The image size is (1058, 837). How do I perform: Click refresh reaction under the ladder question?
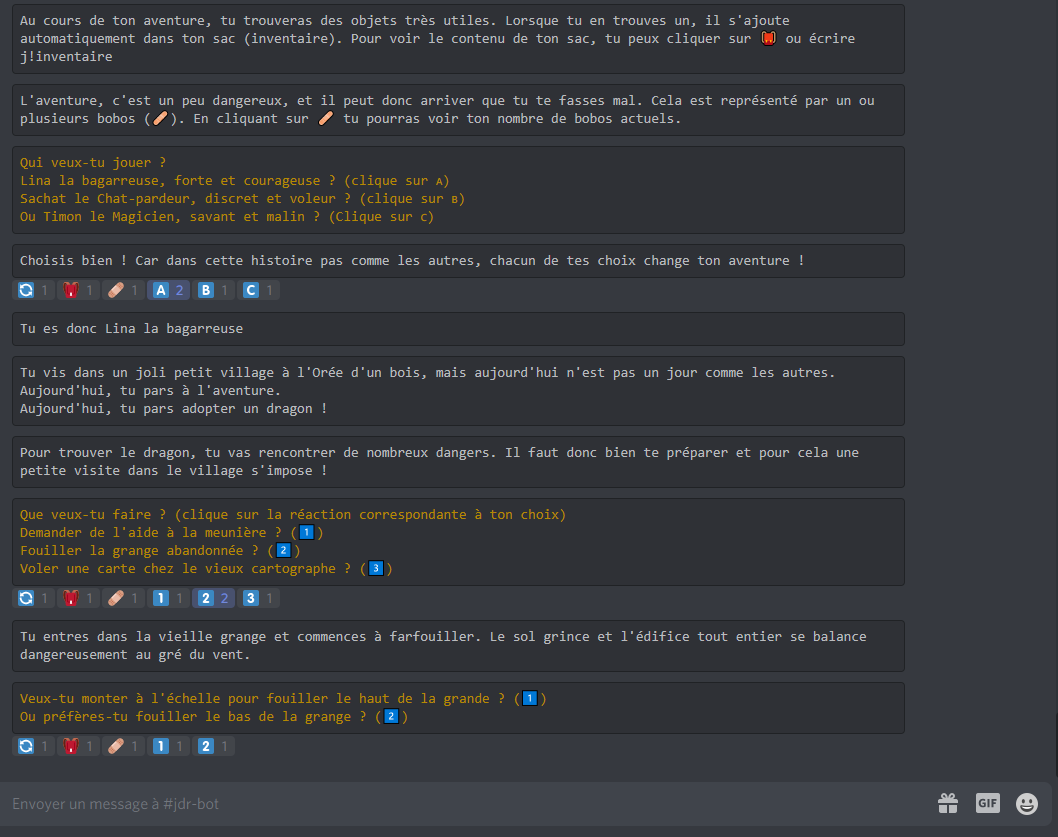[33, 746]
